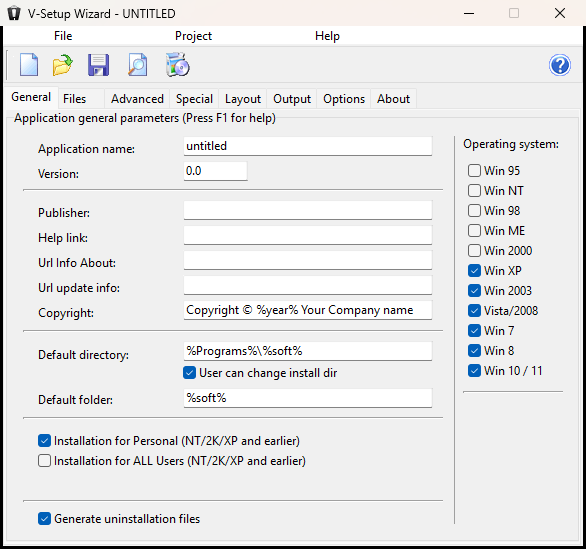
Task: Switch to the Advanced tab
Action: point(138,99)
